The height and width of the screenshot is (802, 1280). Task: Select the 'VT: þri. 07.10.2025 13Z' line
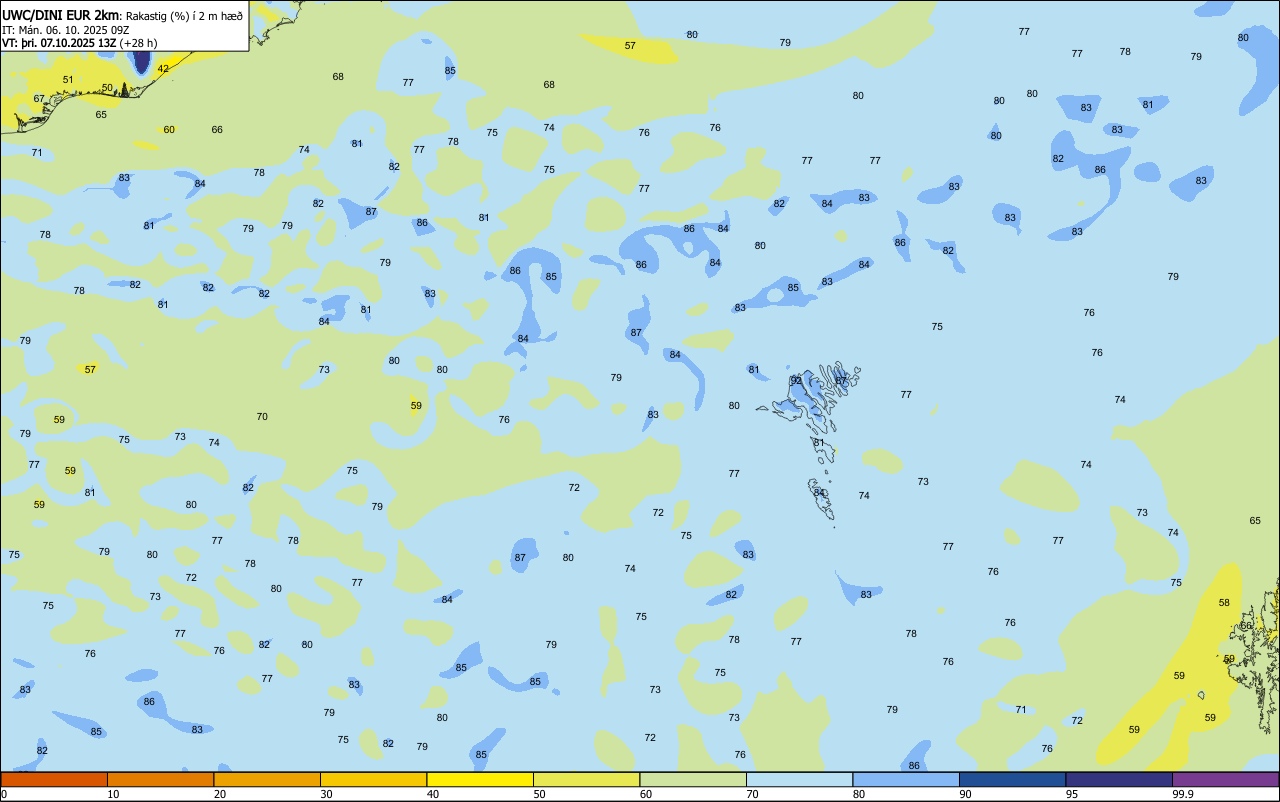point(58,43)
